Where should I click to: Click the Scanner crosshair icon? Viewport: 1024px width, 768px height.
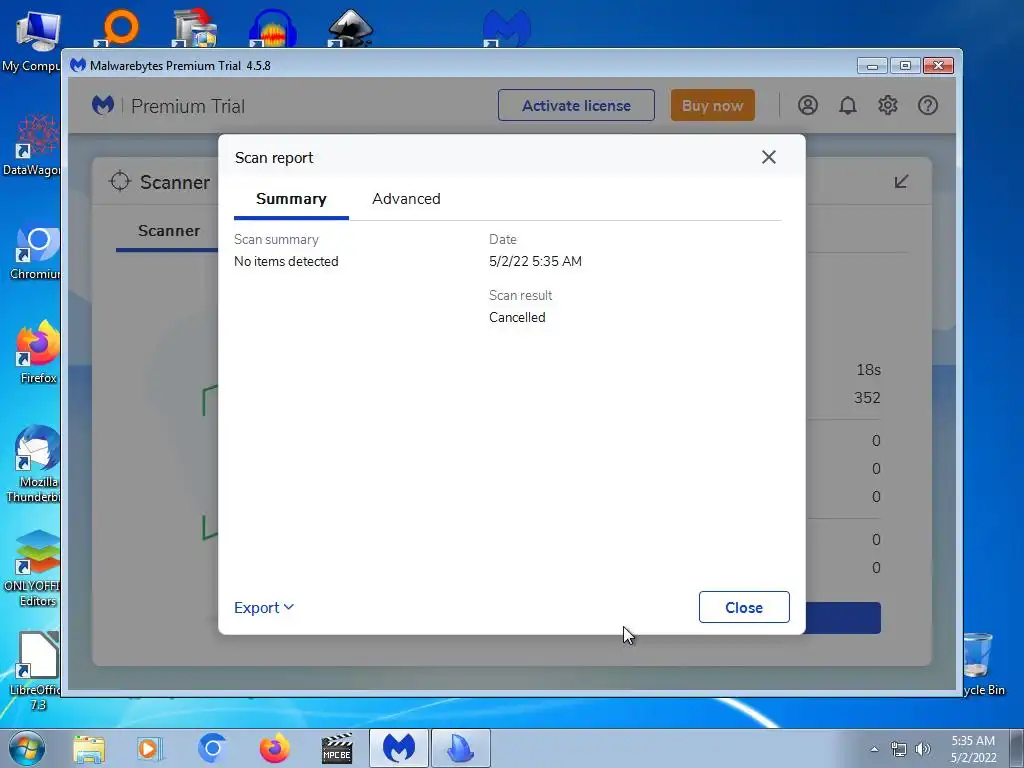pos(120,182)
